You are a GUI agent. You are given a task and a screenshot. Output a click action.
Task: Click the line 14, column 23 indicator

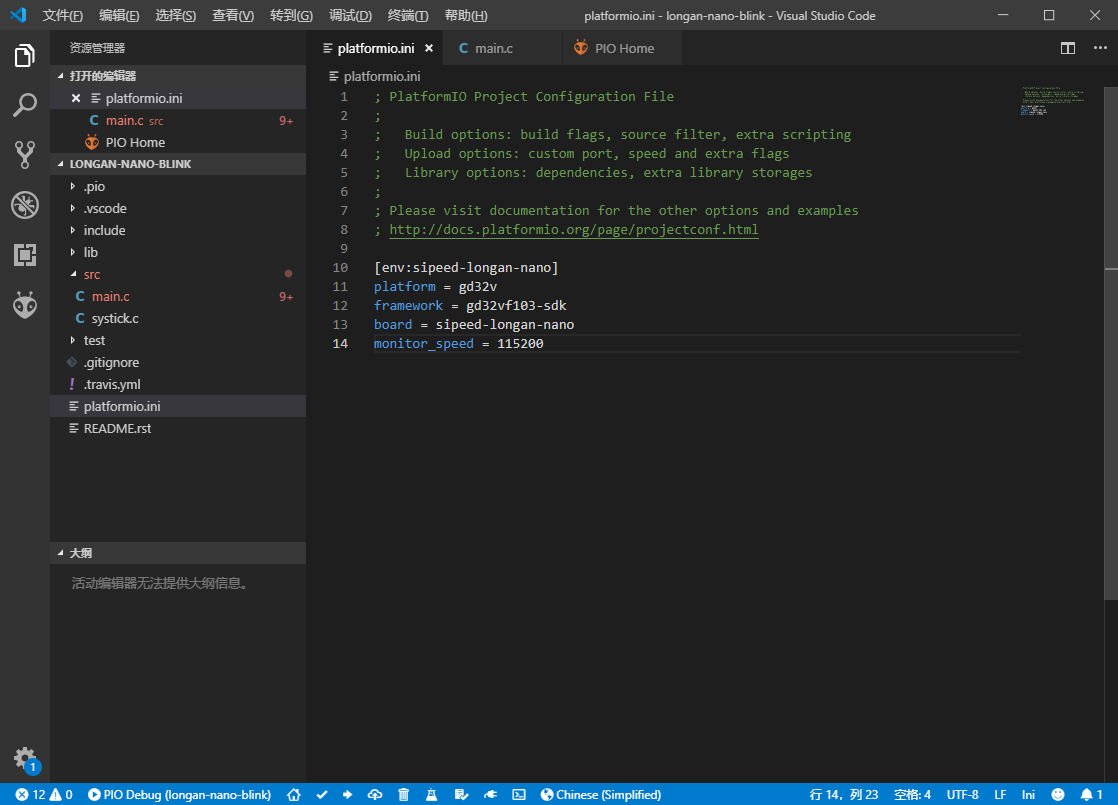[843, 794]
